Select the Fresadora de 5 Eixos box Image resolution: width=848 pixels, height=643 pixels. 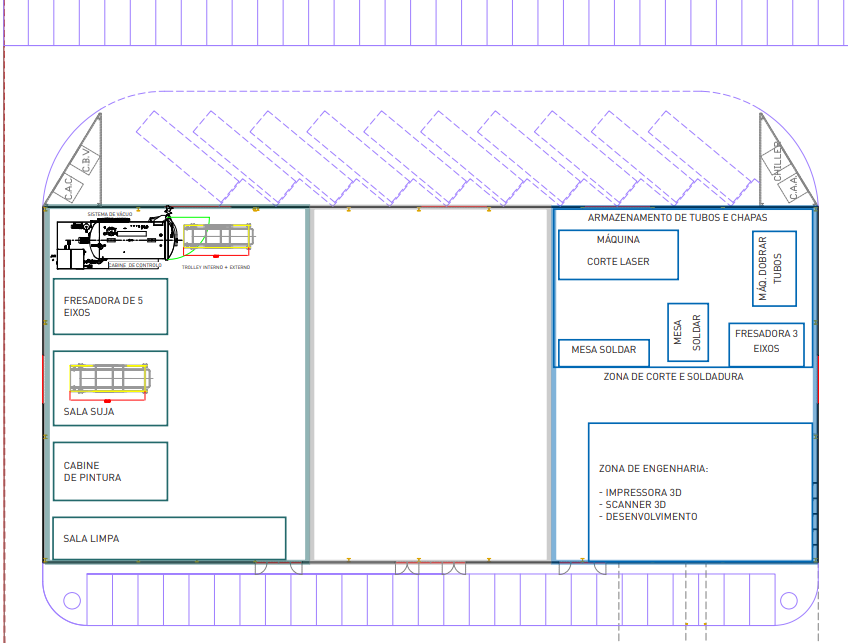[110, 306]
